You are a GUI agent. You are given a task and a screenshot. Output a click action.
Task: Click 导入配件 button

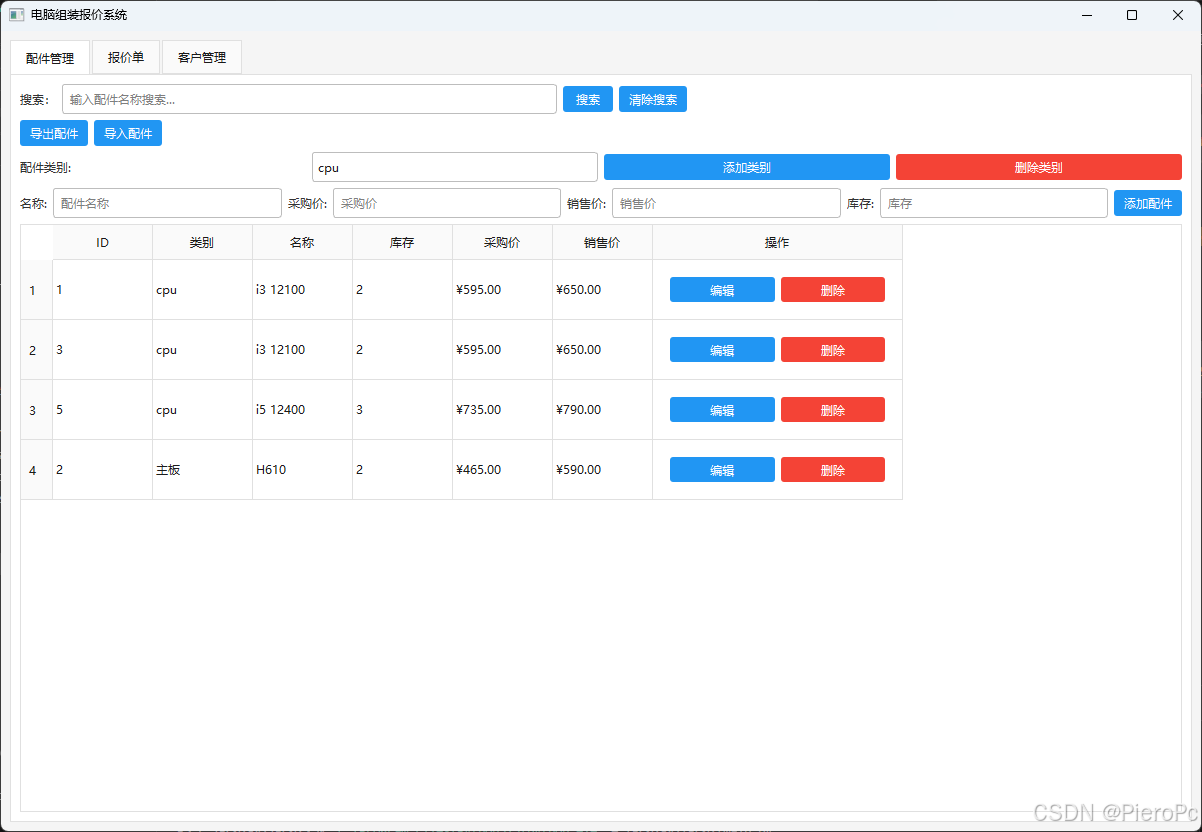pos(128,133)
